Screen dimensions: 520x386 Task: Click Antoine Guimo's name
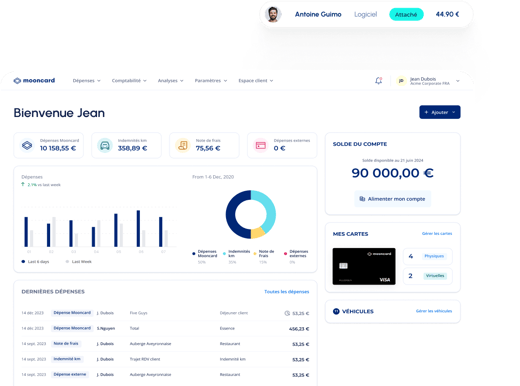[318, 14]
